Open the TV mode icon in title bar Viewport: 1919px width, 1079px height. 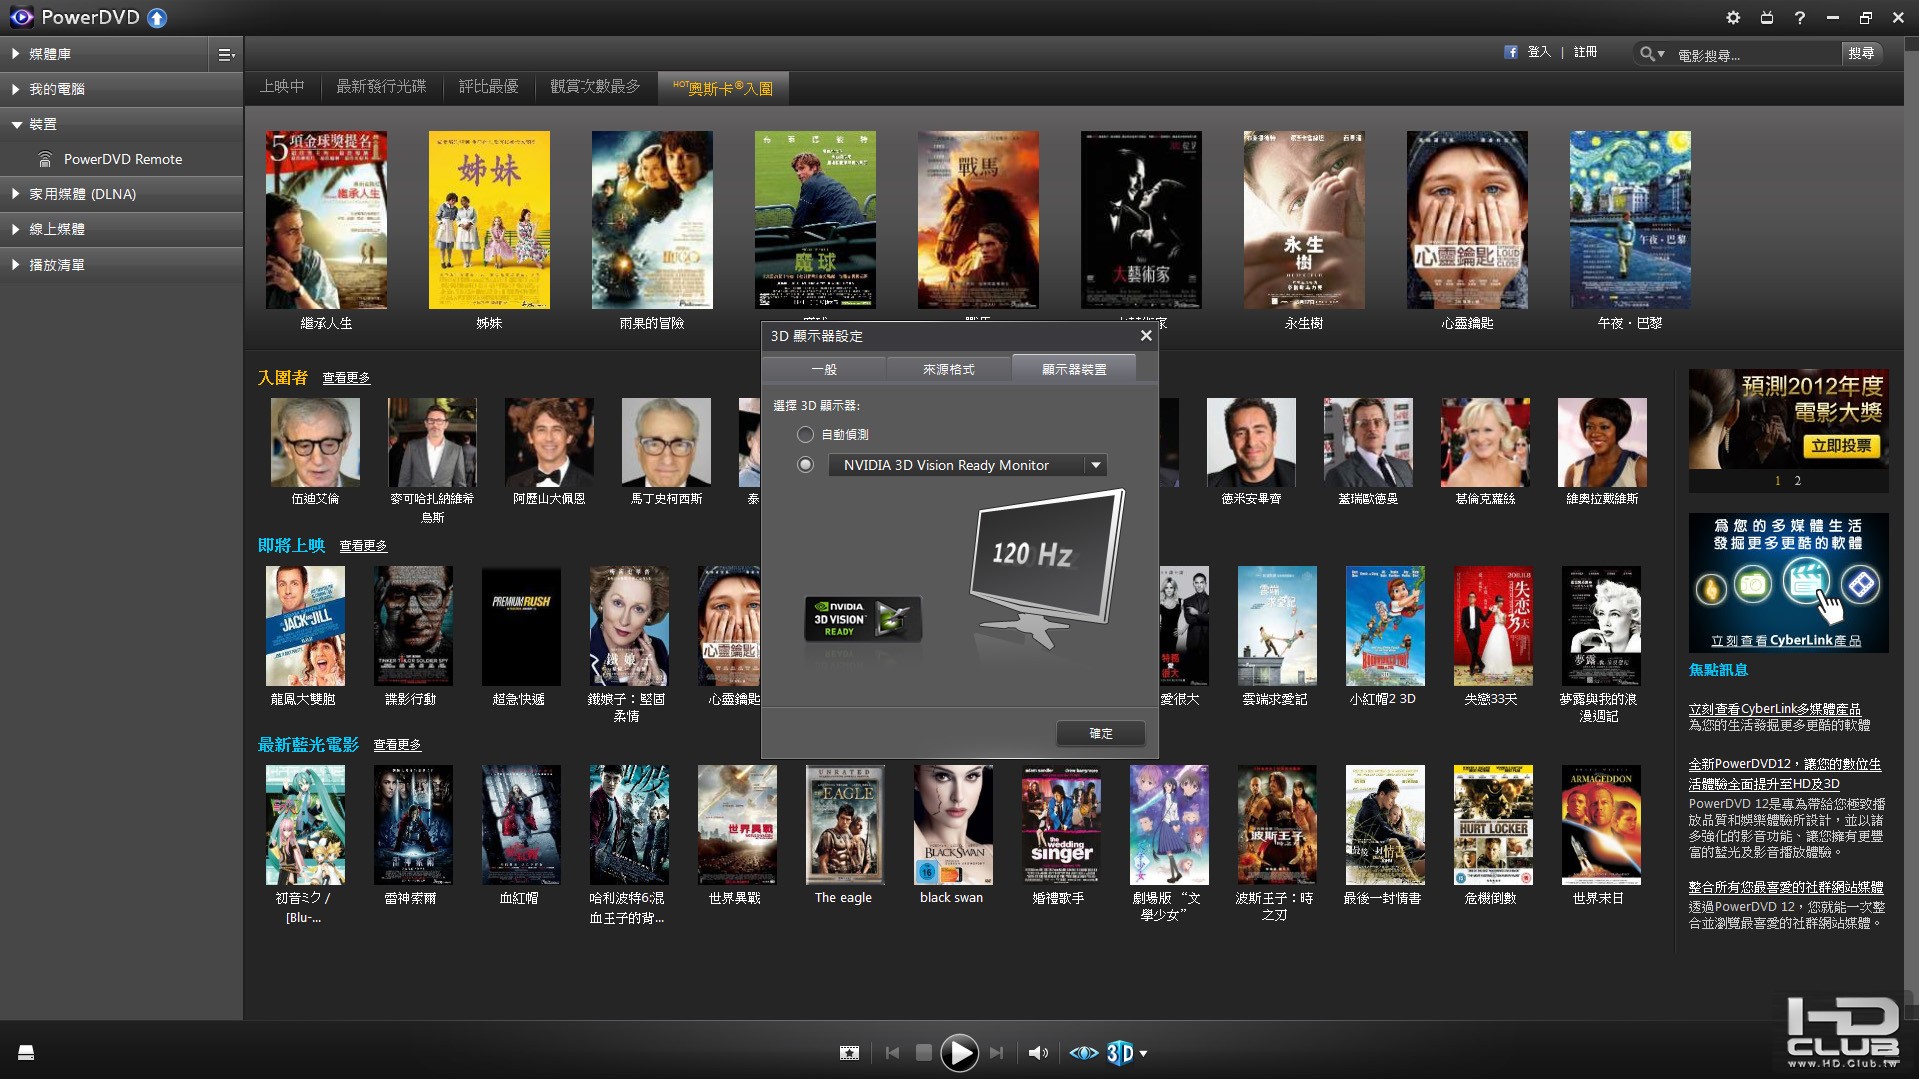[x=1767, y=18]
